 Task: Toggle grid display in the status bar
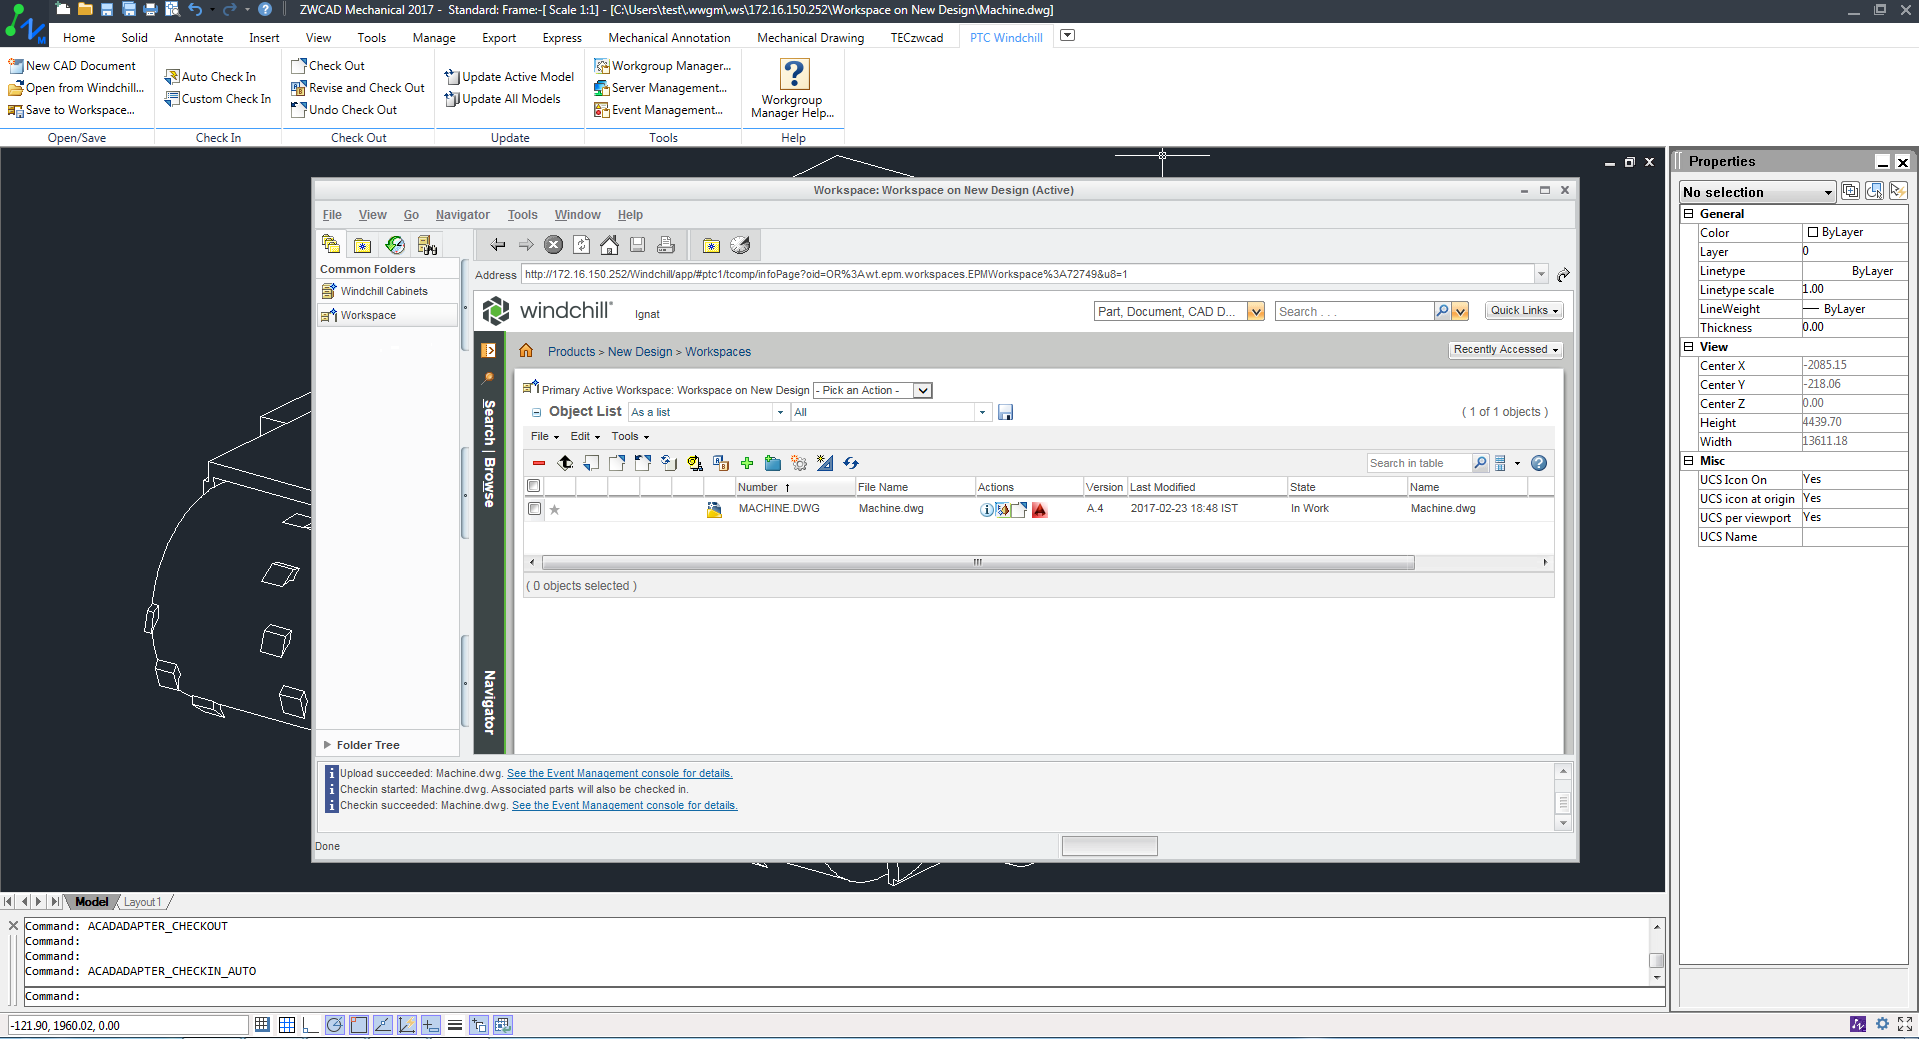point(286,1024)
